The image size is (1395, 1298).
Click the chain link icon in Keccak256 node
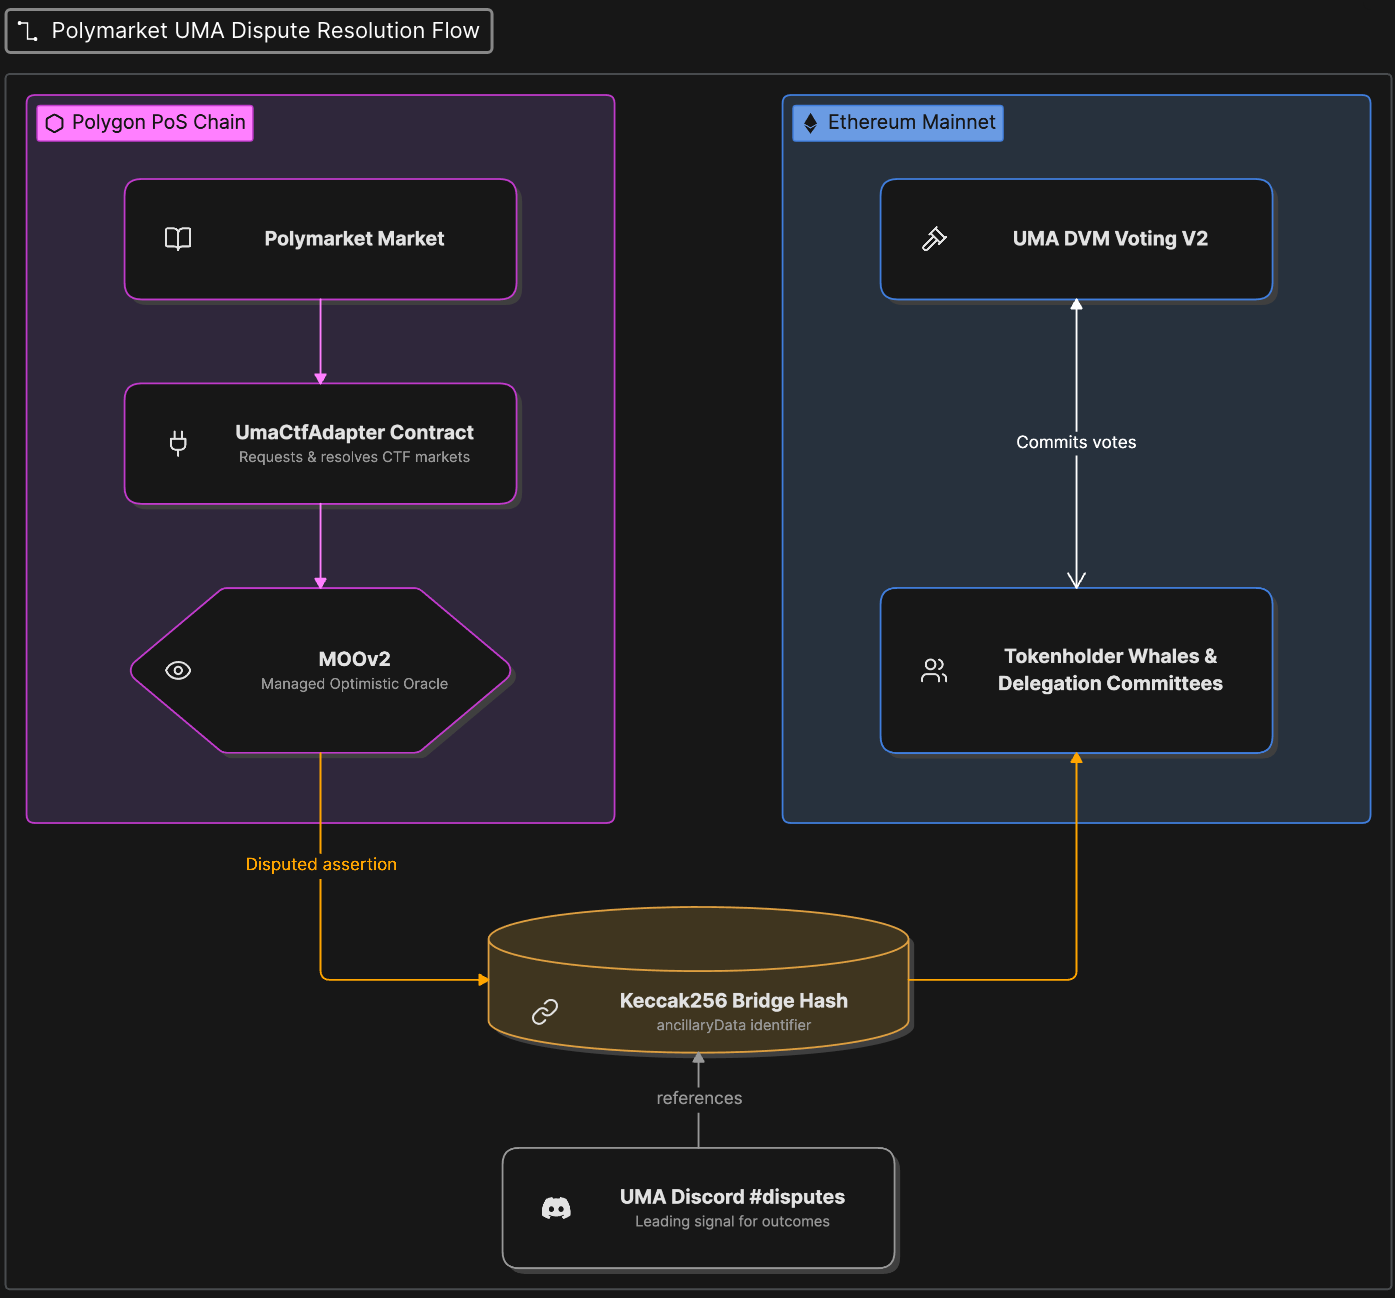click(545, 1012)
